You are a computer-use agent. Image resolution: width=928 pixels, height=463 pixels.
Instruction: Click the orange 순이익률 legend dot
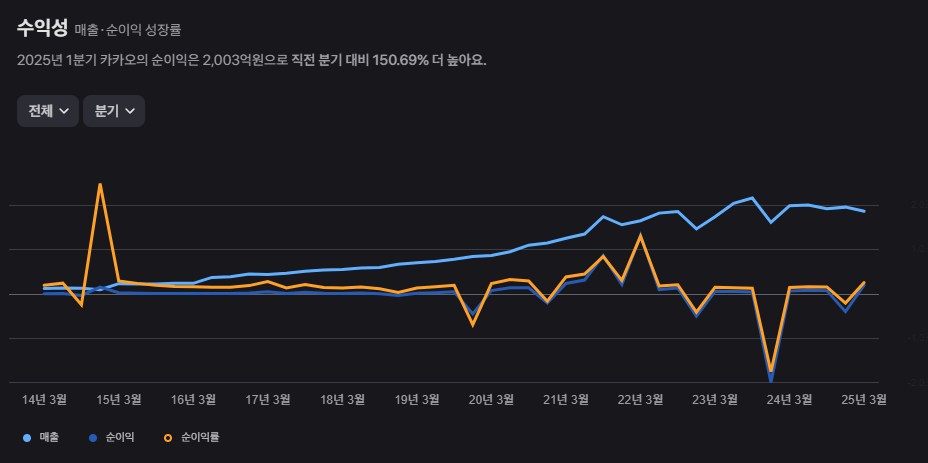[169, 438]
